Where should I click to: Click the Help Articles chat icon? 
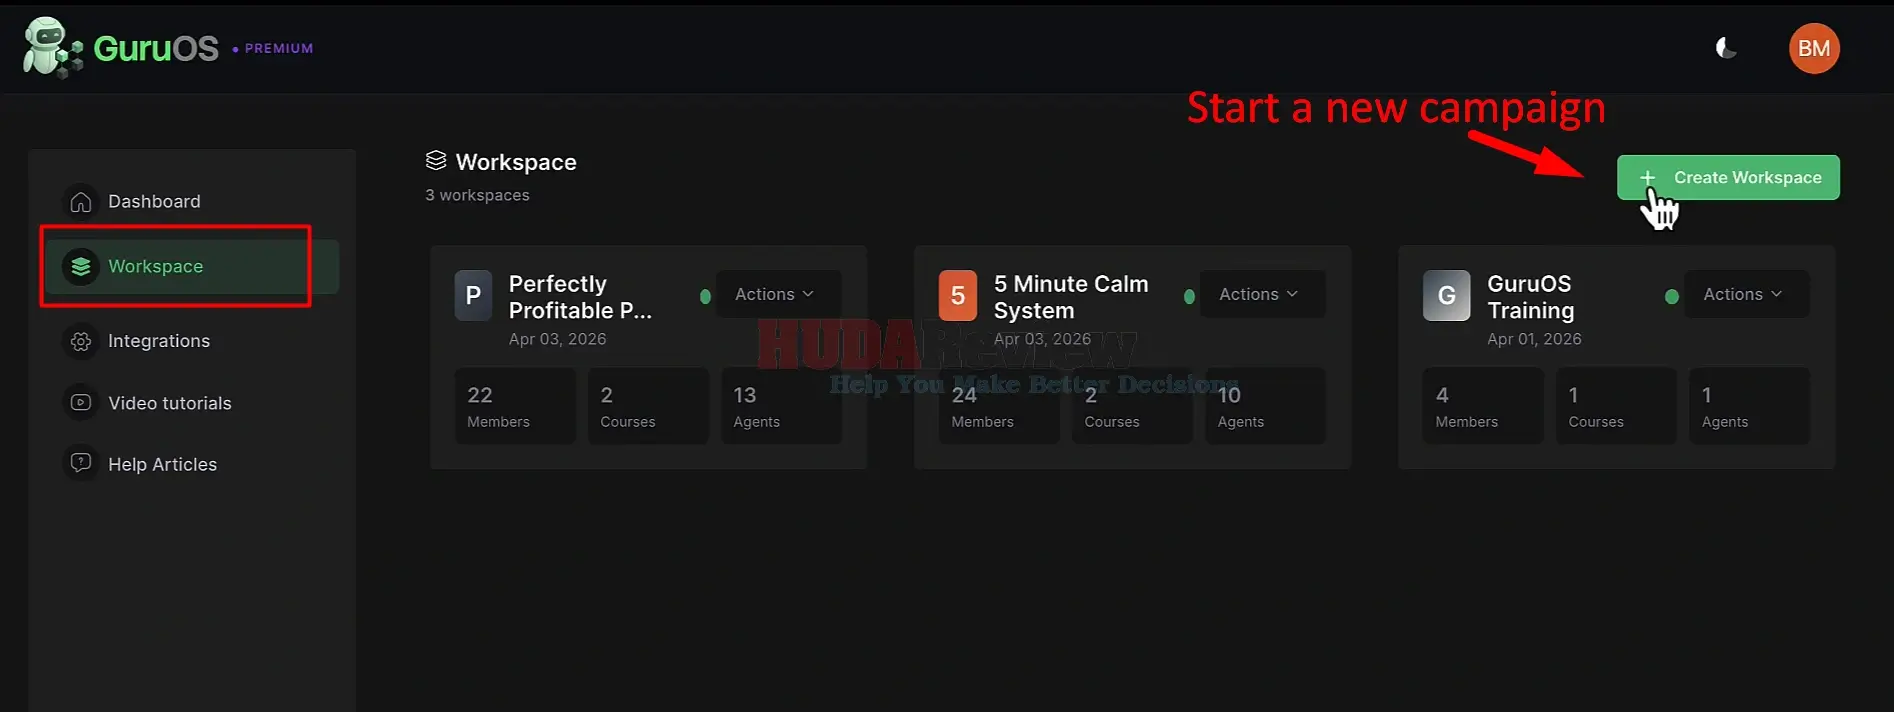click(81, 463)
